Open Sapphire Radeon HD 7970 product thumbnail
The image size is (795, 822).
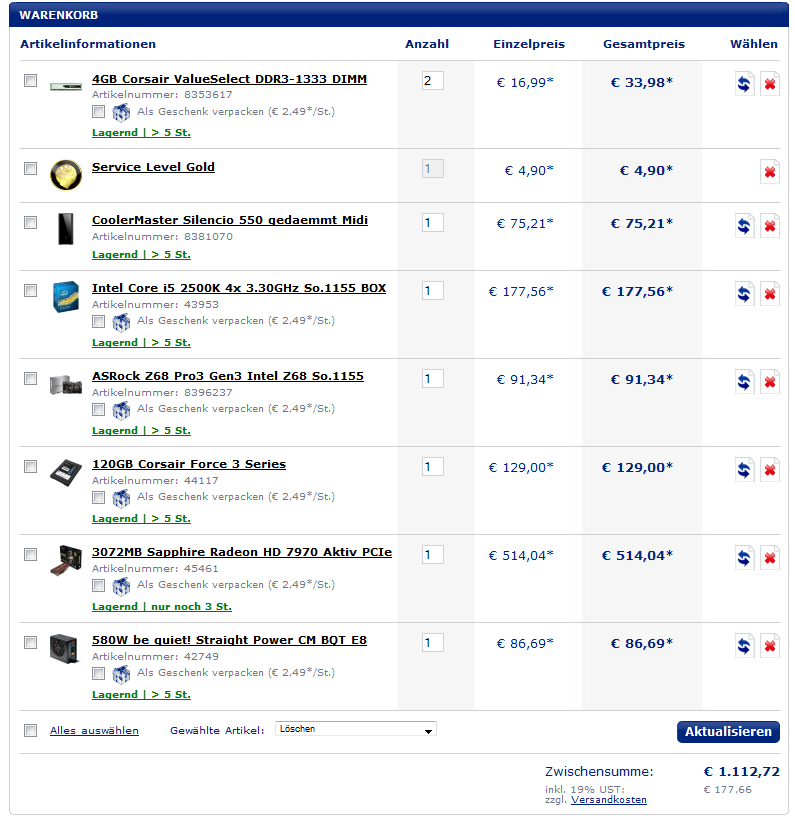point(66,560)
